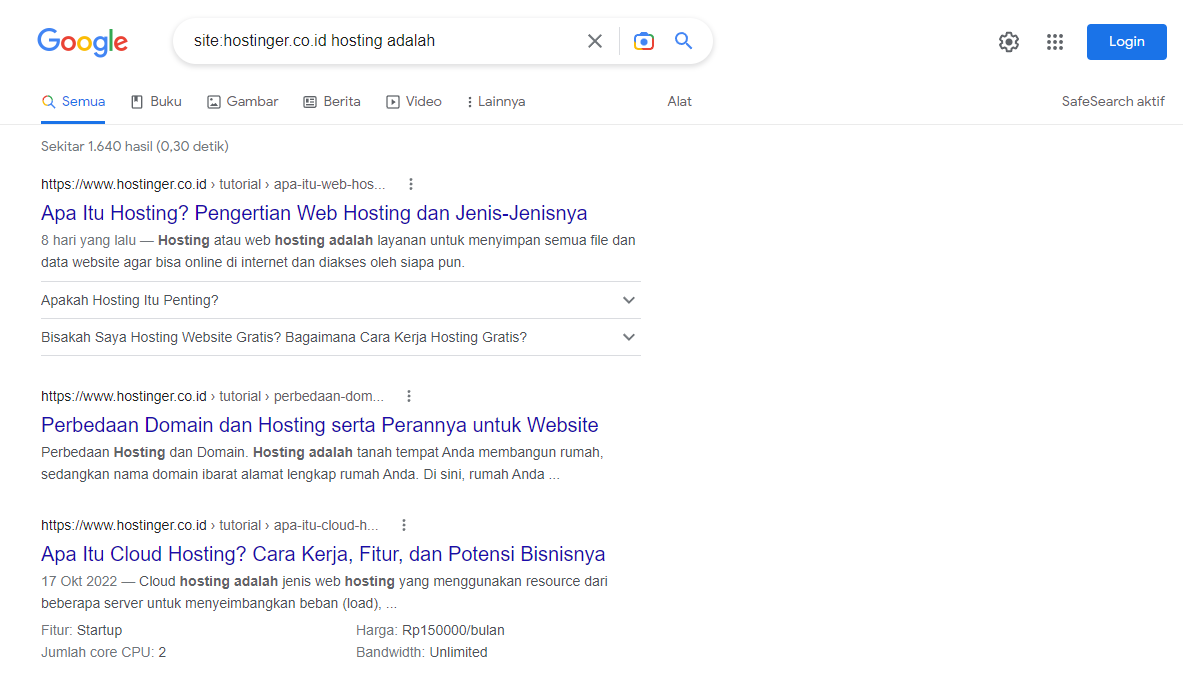This screenshot has width=1183, height=683.
Task: Click SafeSearch aktif setting
Action: pos(1113,102)
